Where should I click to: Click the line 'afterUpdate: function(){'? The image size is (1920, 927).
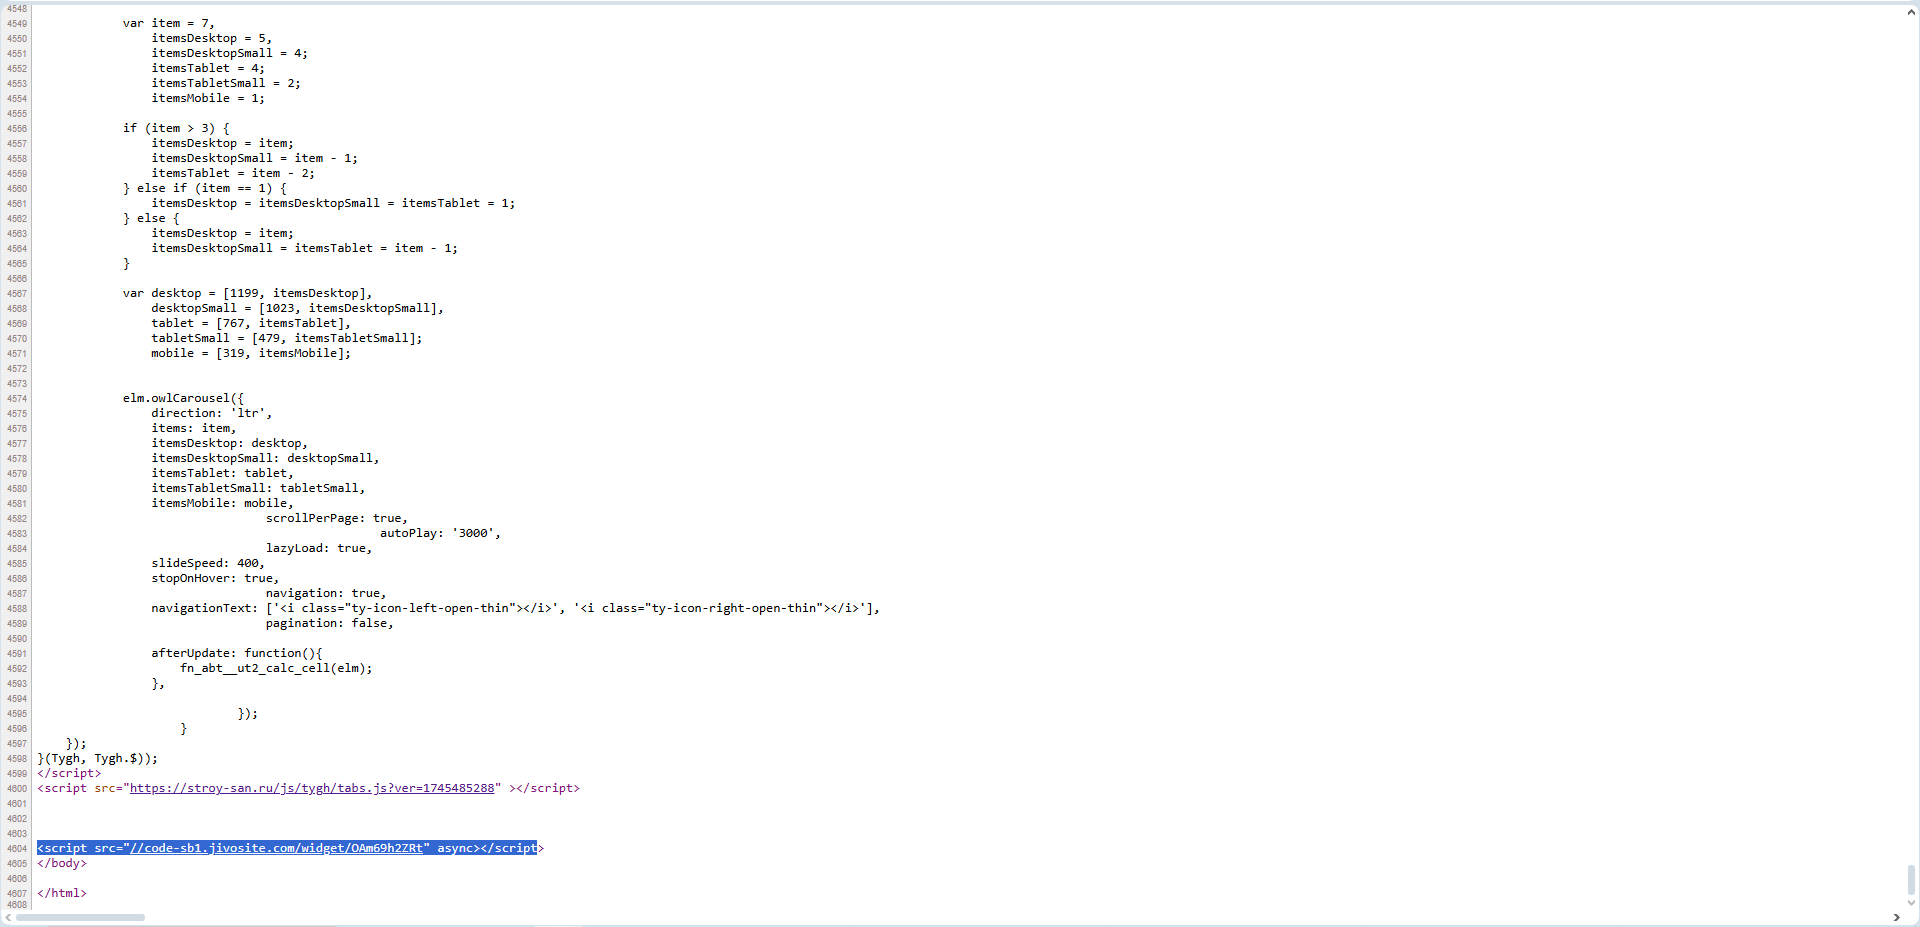pos(237,653)
